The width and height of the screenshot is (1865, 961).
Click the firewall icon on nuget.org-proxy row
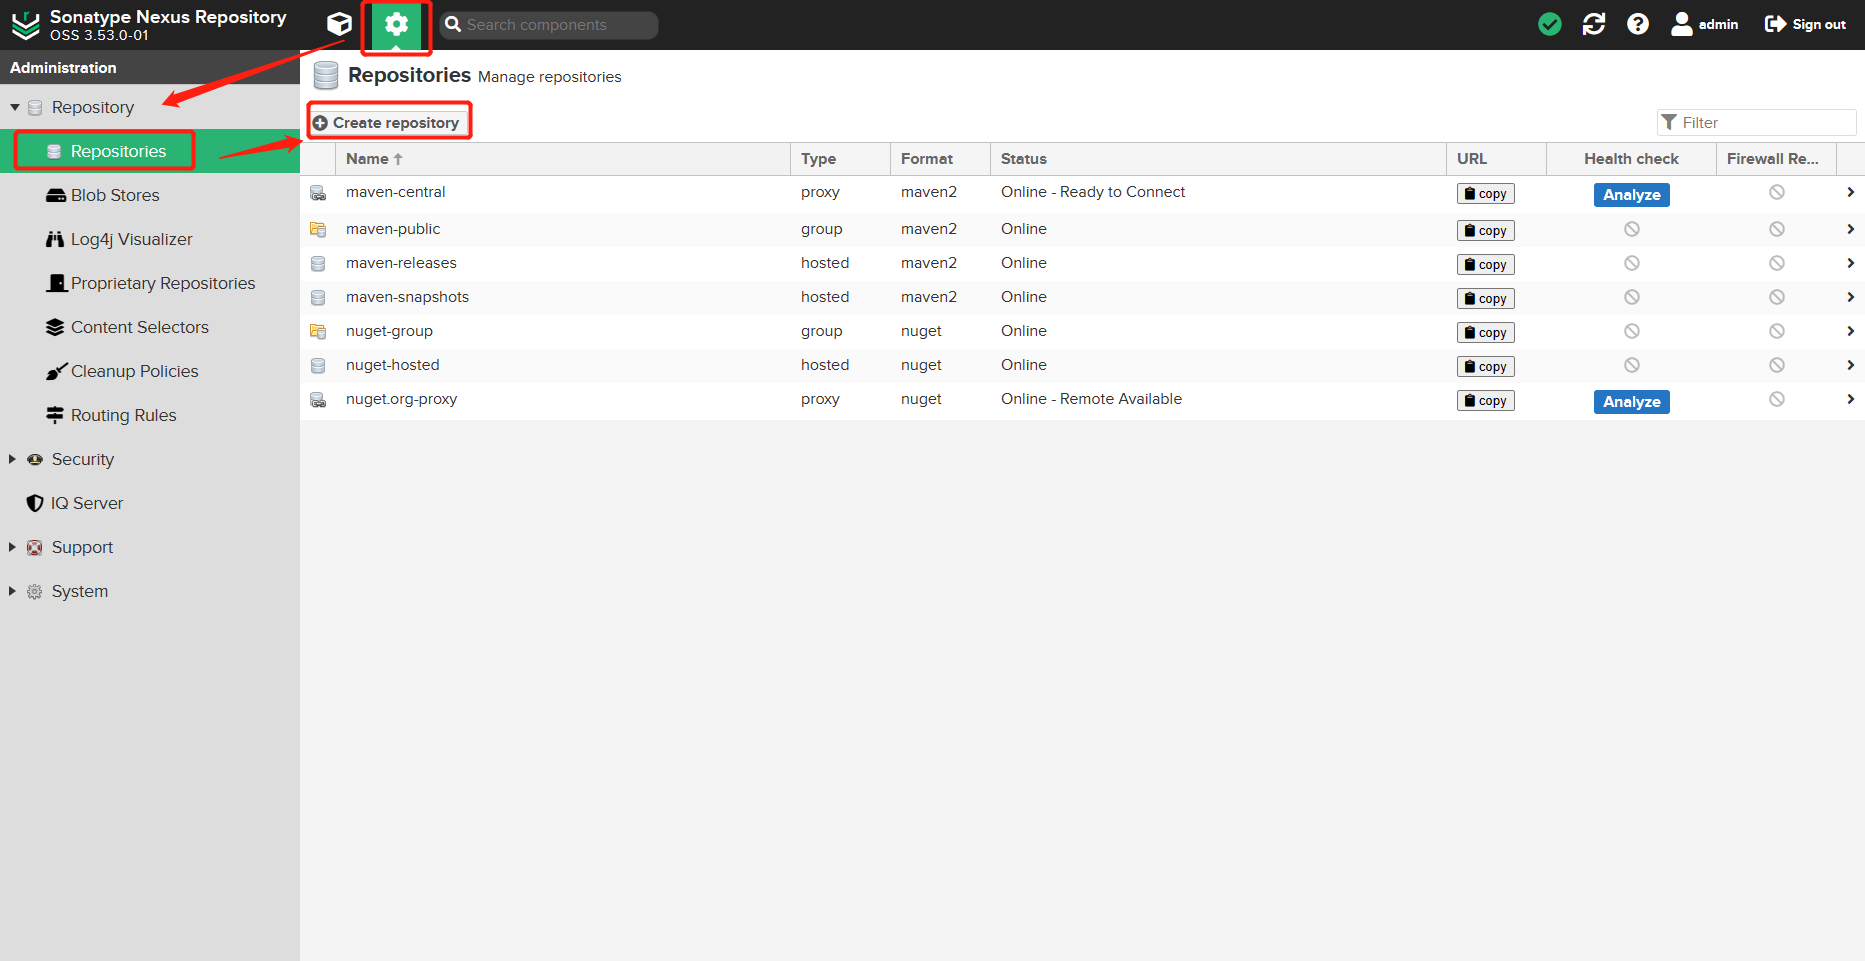(x=1777, y=399)
